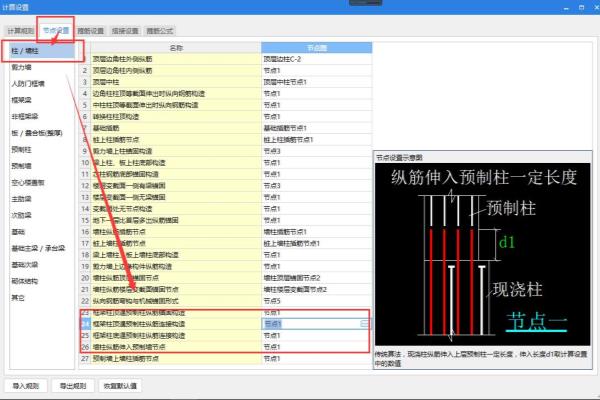Select 剪力墙 in the component list
This screenshot has height=400, width=600.
[22, 67]
